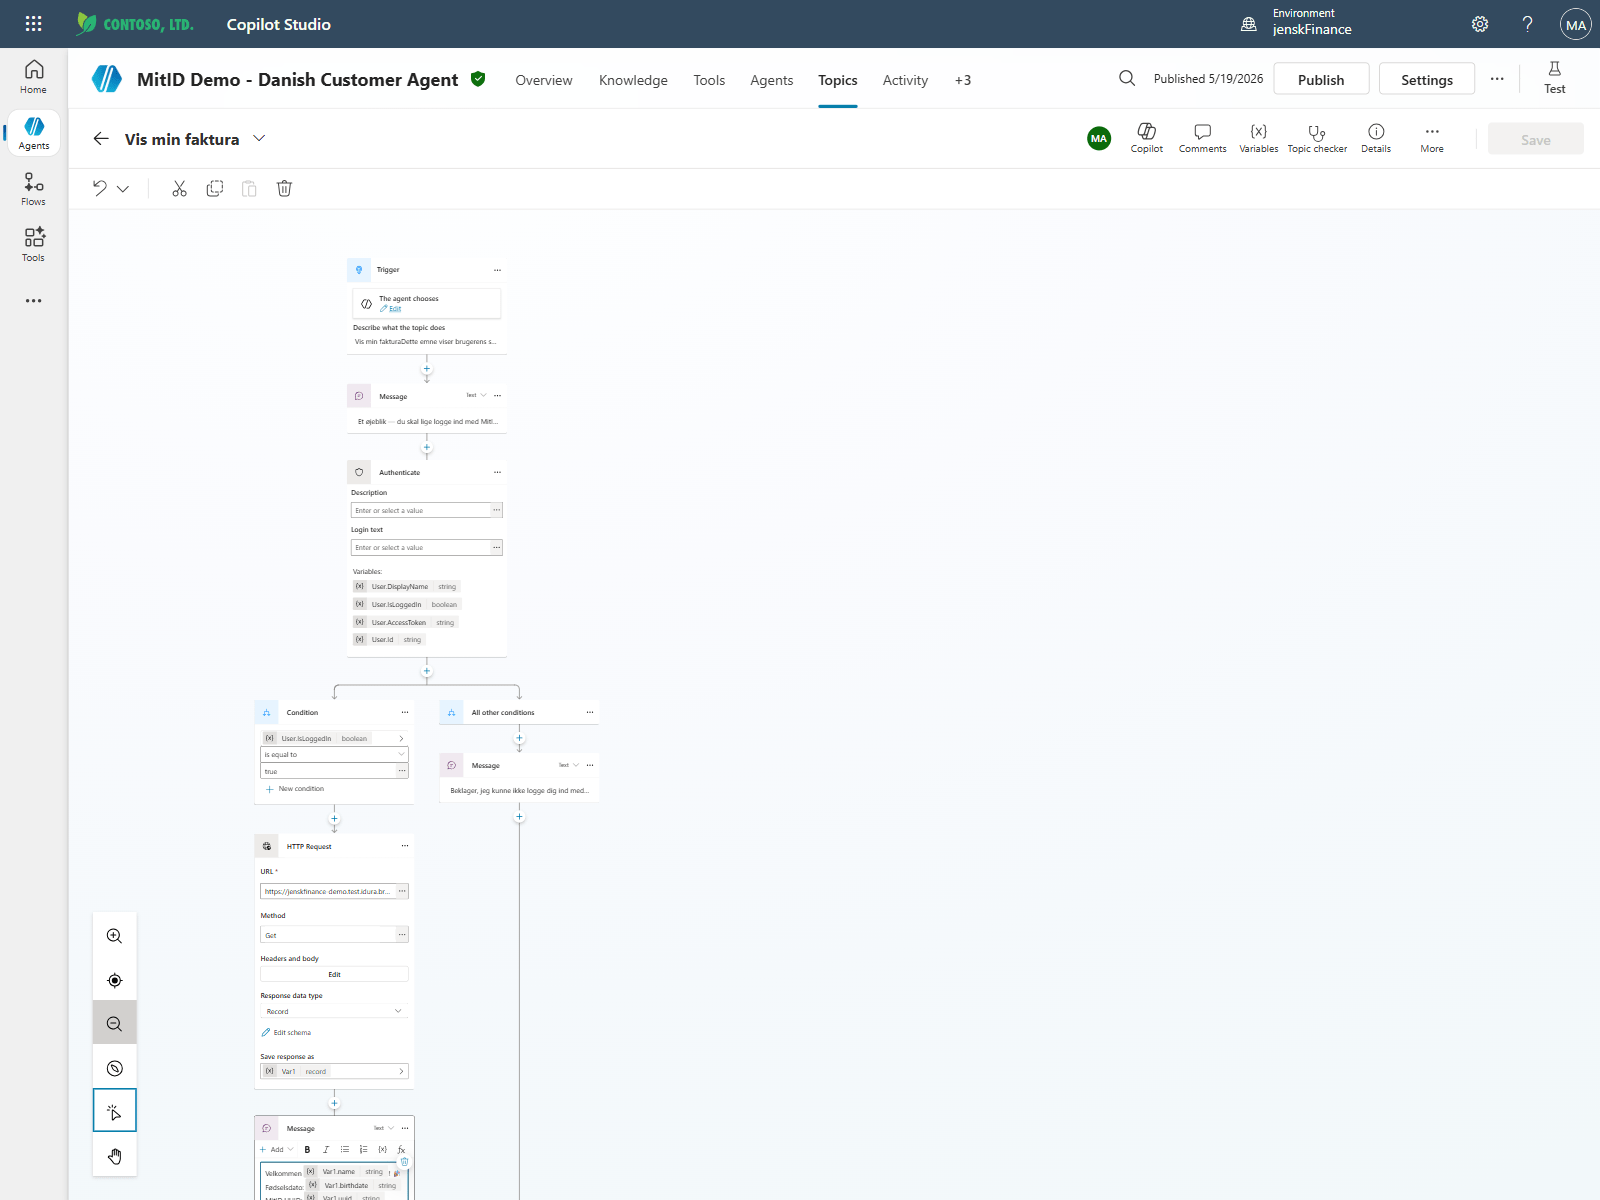Open the HTTP Request node options menu

coord(405,846)
